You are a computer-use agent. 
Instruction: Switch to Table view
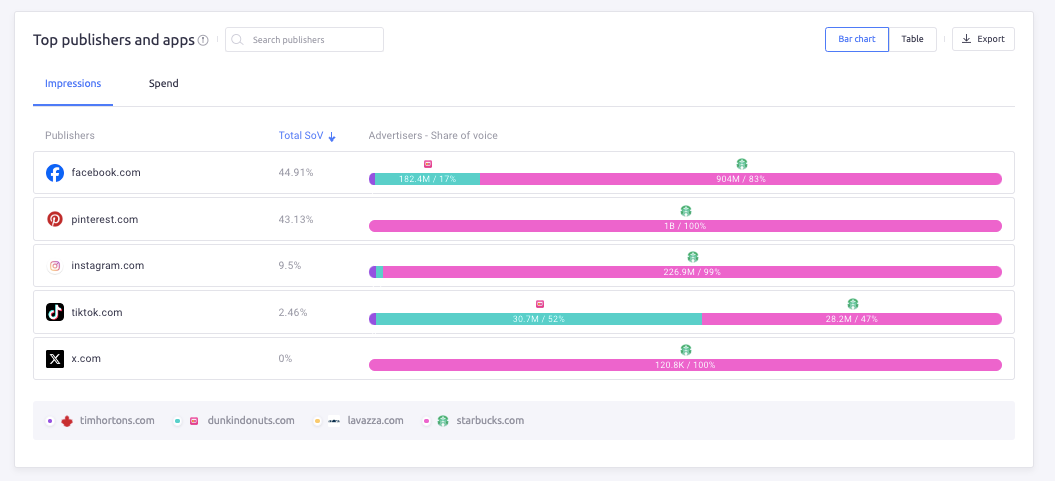[x=912, y=39]
